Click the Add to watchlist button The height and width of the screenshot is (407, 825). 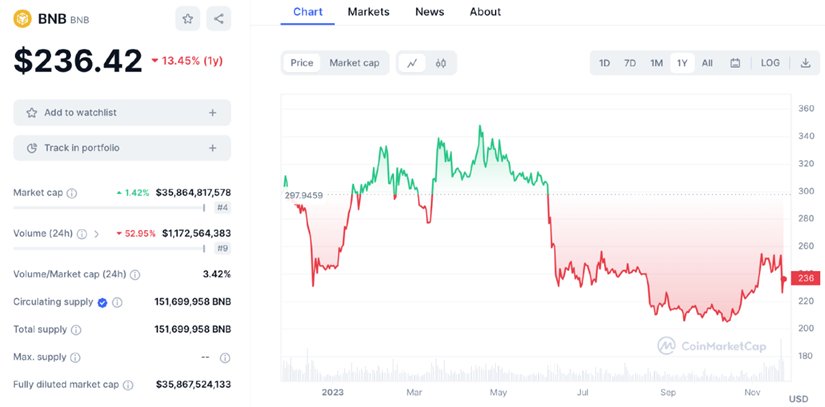pos(122,113)
